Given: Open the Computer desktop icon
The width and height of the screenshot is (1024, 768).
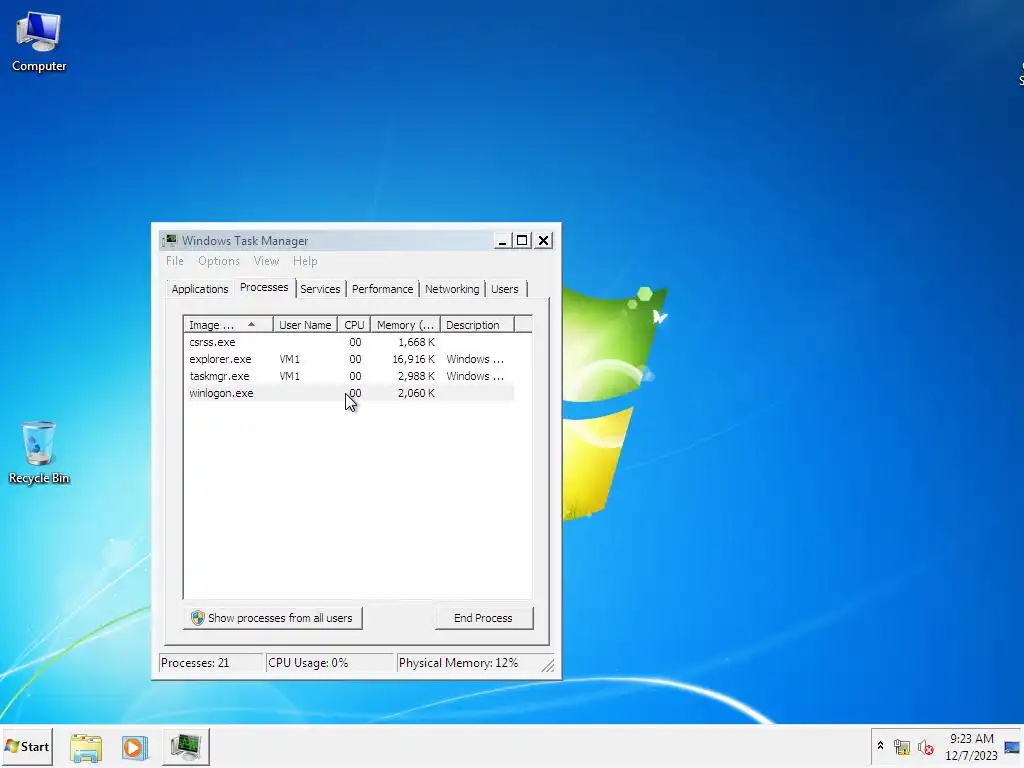Looking at the screenshot, I should pyautogui.click(x=39, y=42).
